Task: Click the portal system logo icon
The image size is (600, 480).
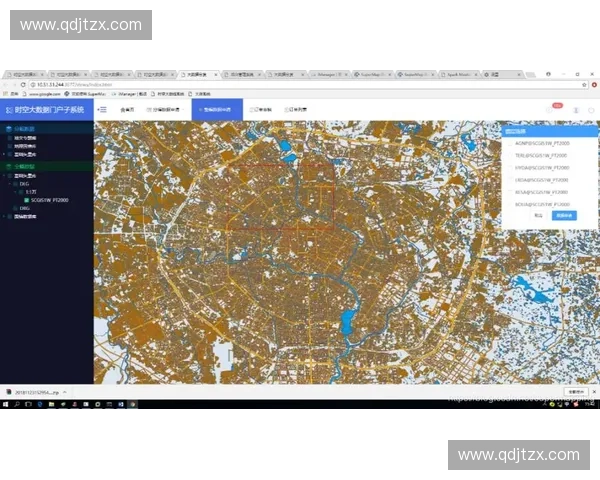Action: (8, 110)
